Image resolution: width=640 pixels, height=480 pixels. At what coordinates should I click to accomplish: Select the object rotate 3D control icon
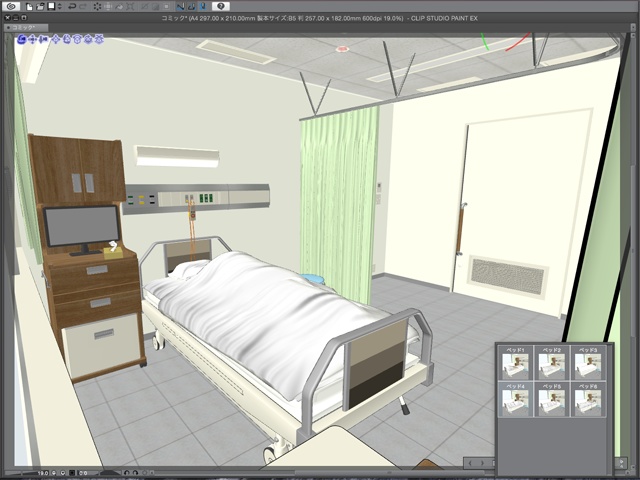pyautogui.click(x=67, y=39)
